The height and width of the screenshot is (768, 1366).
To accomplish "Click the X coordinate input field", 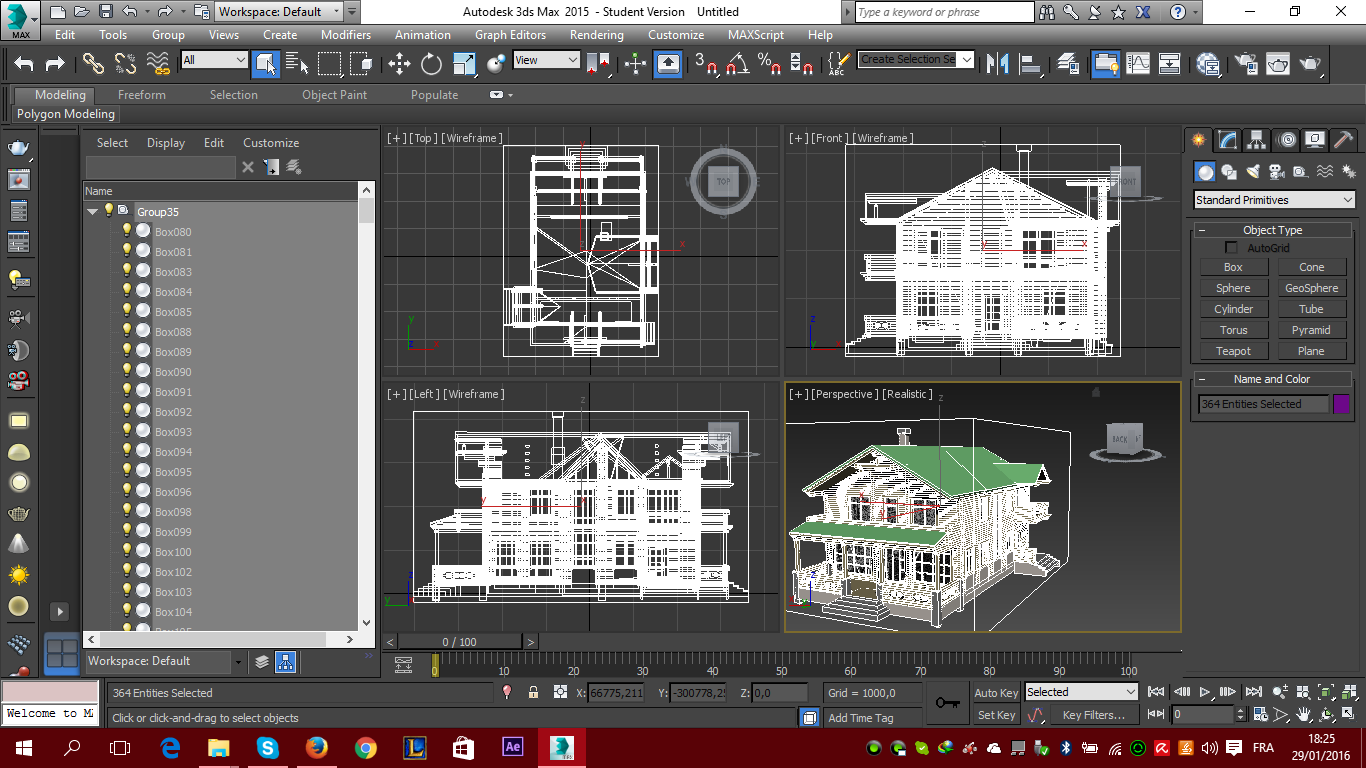I will tap(616, 692).
